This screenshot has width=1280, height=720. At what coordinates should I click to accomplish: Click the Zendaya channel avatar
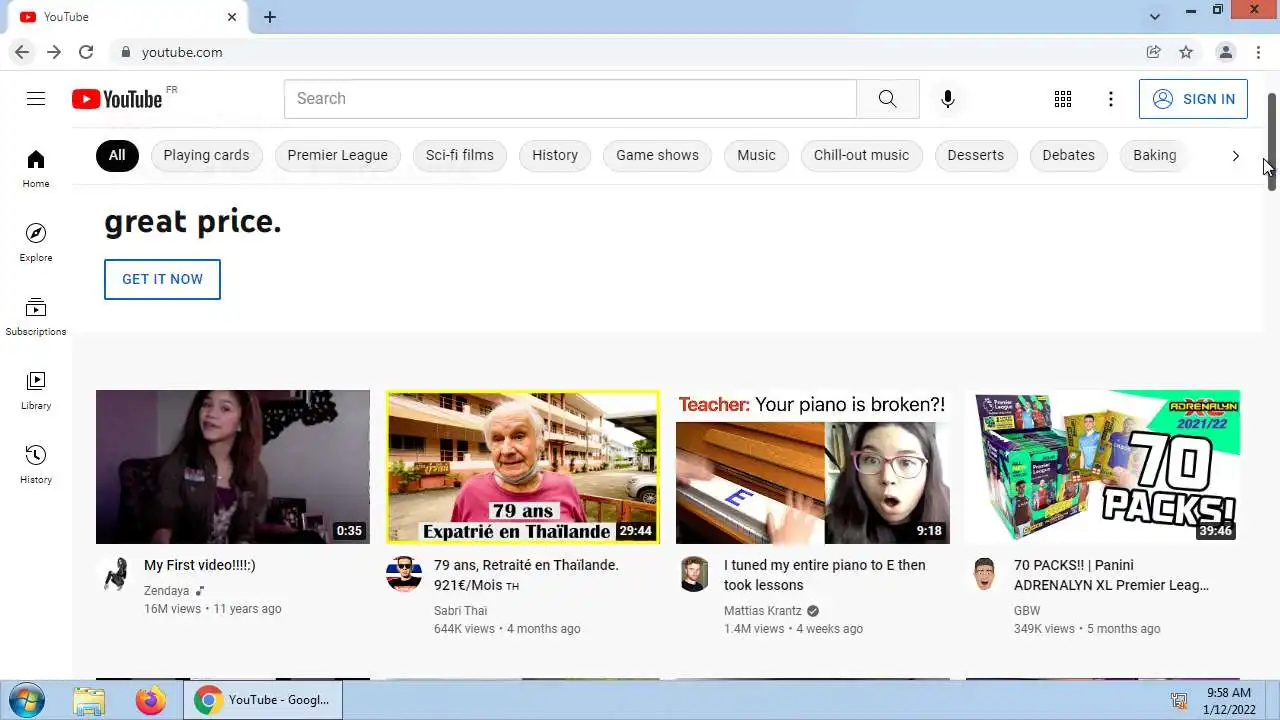(114, 574)
